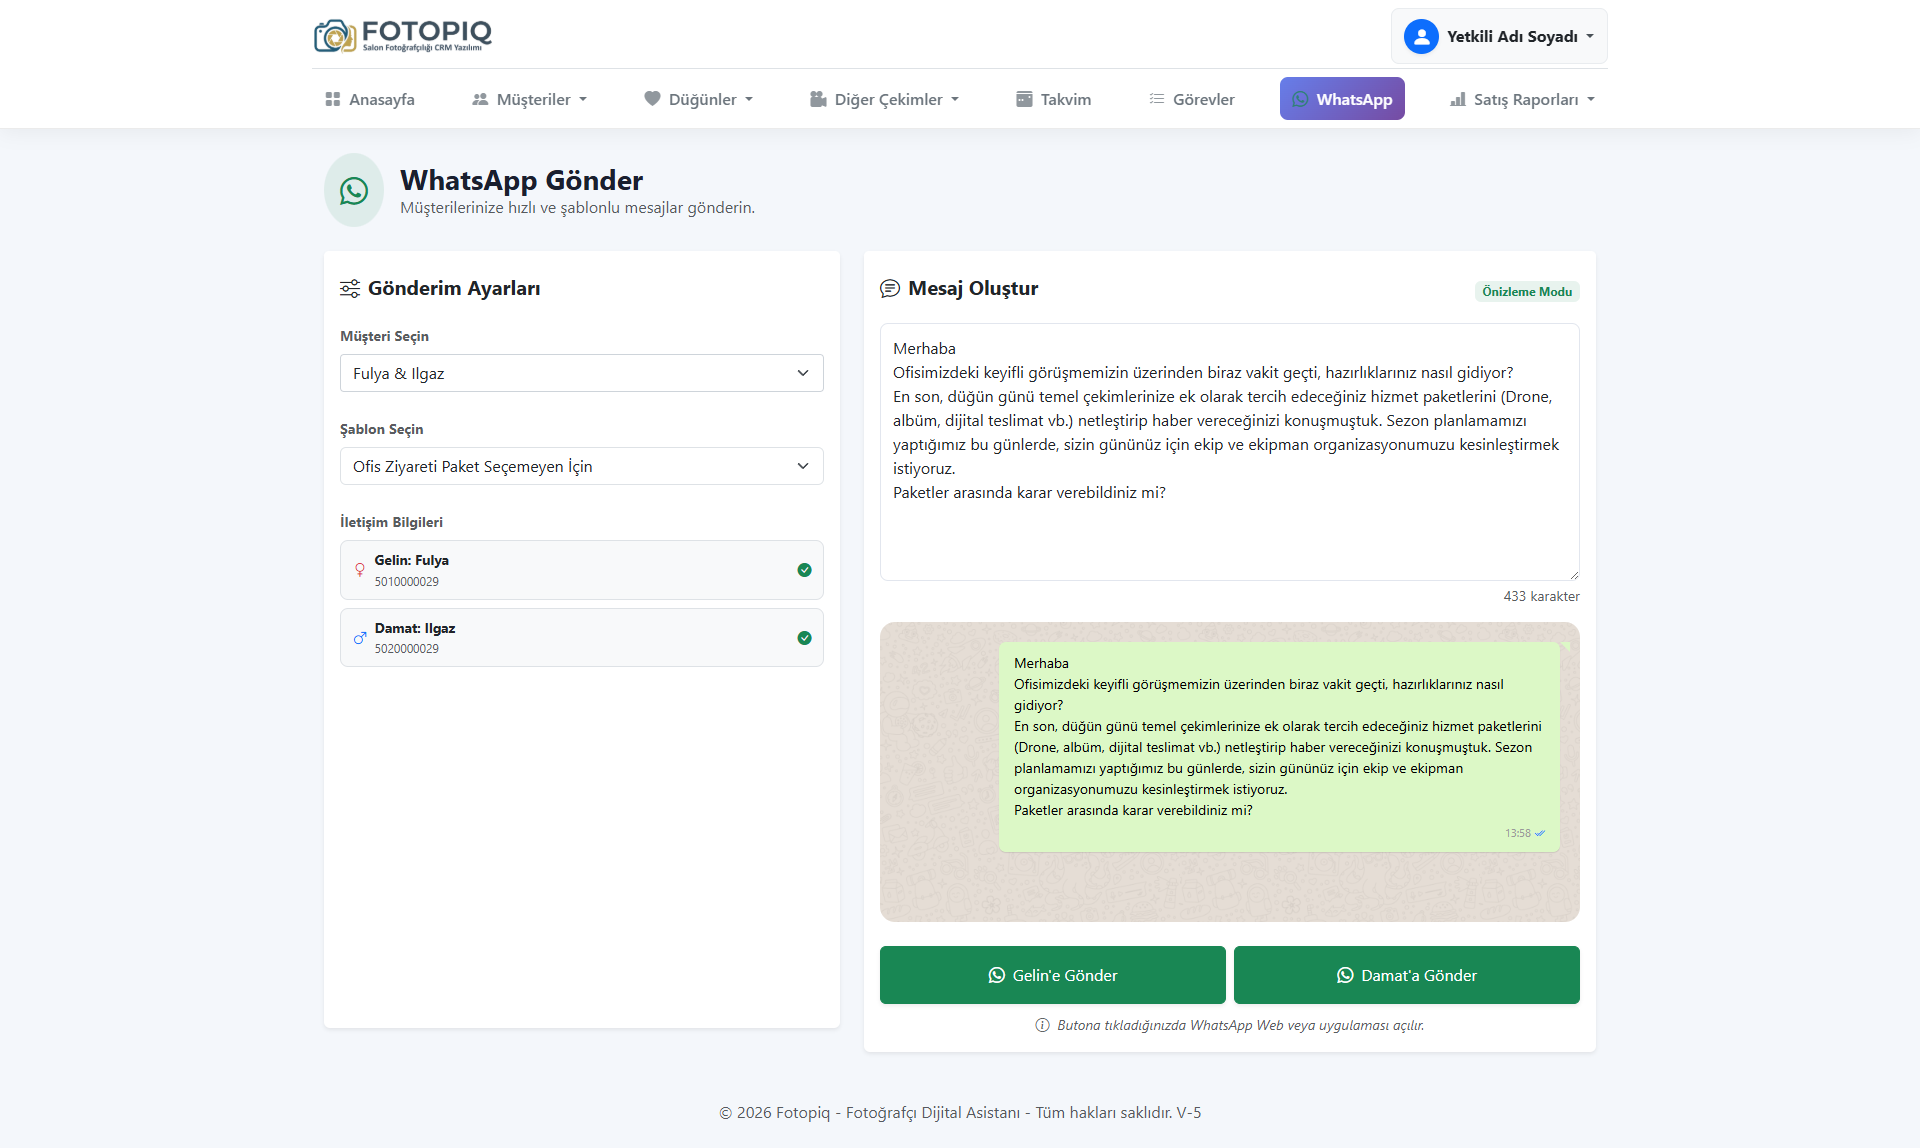
Task: Open the Şablon Seçin dropdown
Action: click(x=581, y=466)
